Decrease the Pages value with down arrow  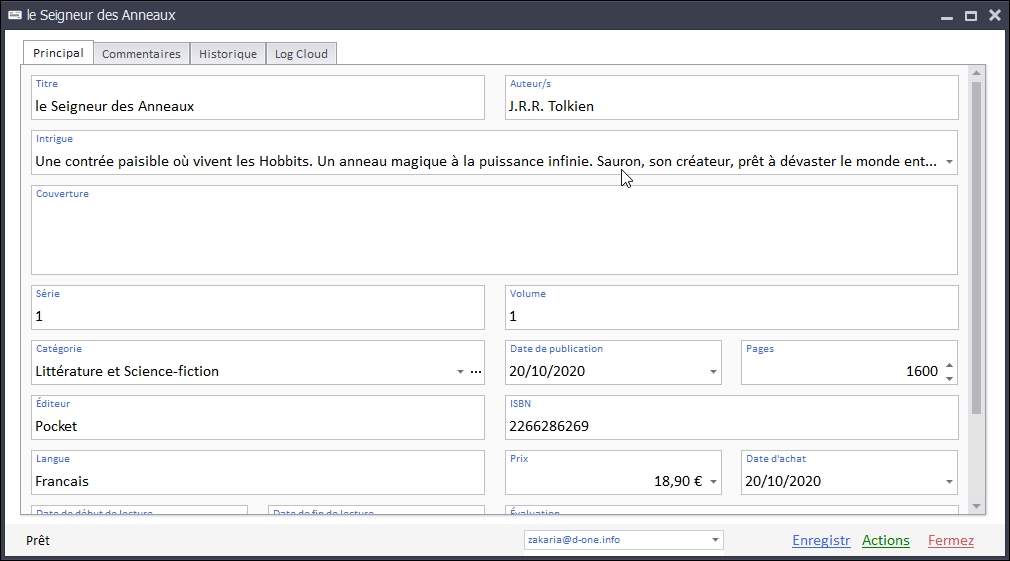(x=949, y=378)
